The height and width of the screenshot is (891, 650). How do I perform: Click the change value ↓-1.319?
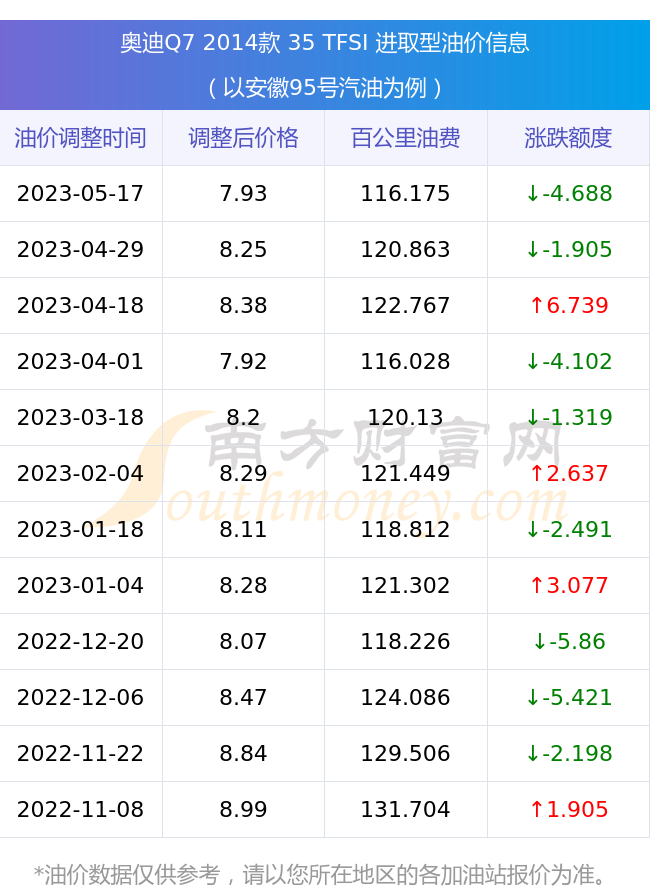pos(569,417)
